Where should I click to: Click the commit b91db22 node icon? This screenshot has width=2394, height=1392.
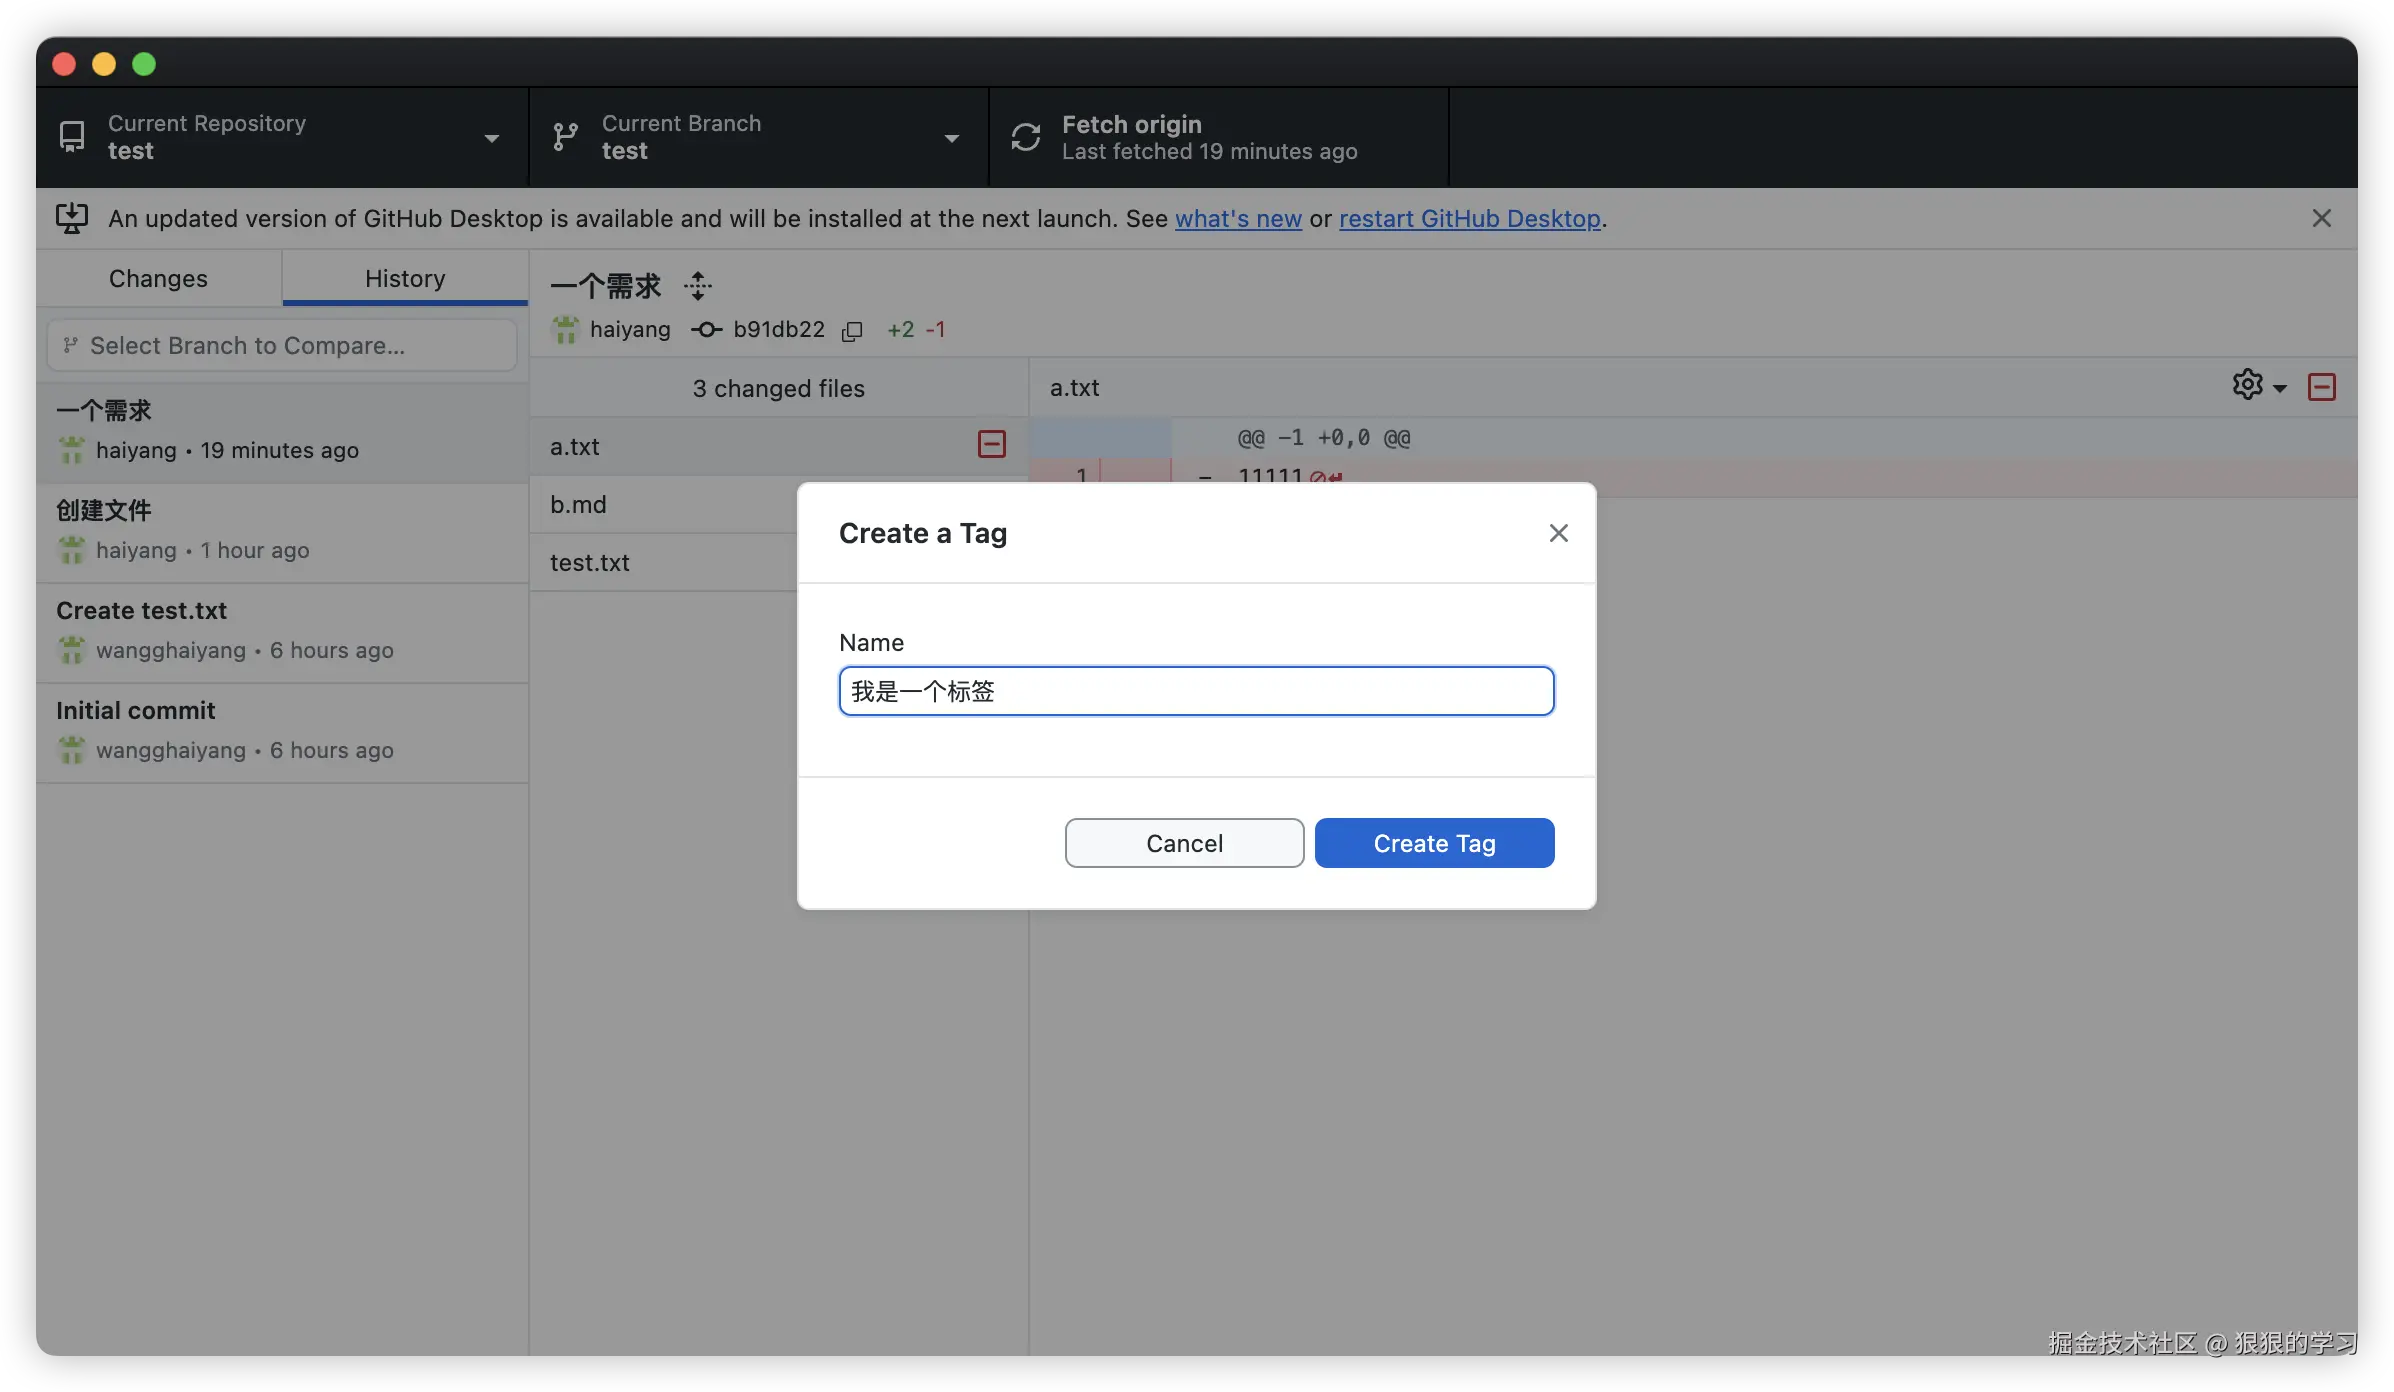(707, 330)
